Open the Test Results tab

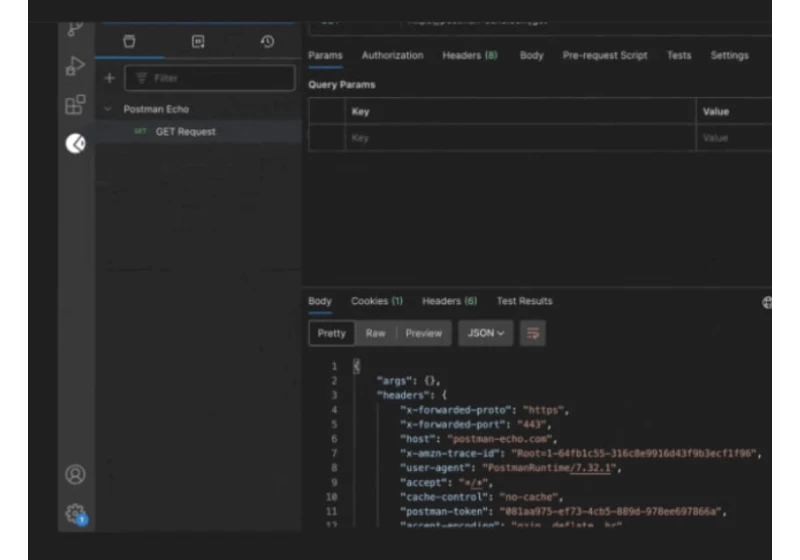[524, 301]
